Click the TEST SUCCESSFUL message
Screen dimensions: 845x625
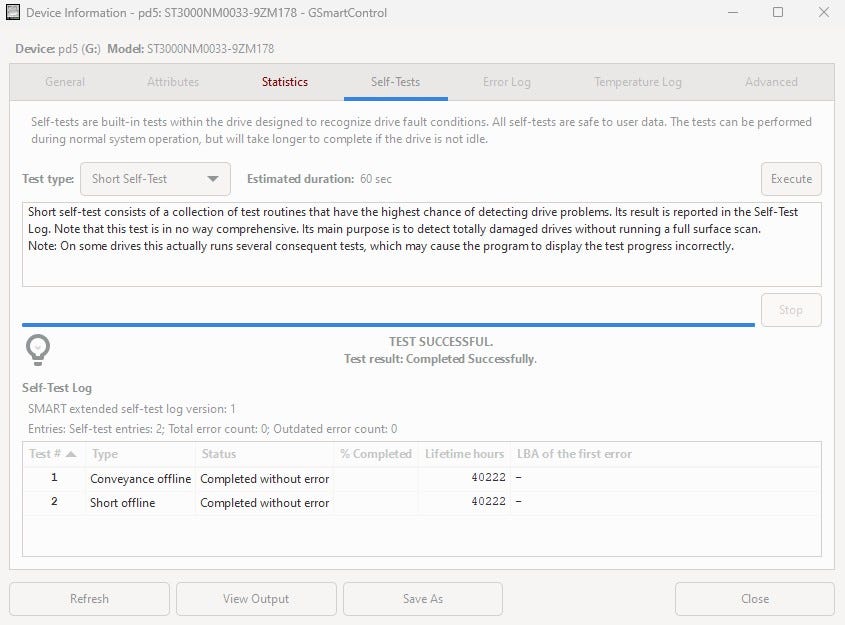coord(441,342)
